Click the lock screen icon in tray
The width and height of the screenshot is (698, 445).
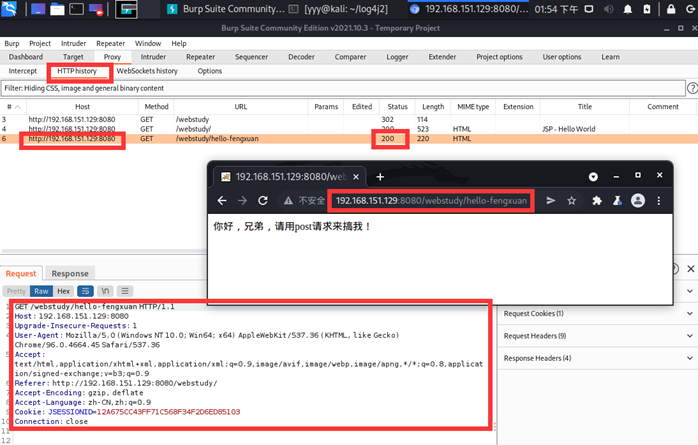(671, 9)
